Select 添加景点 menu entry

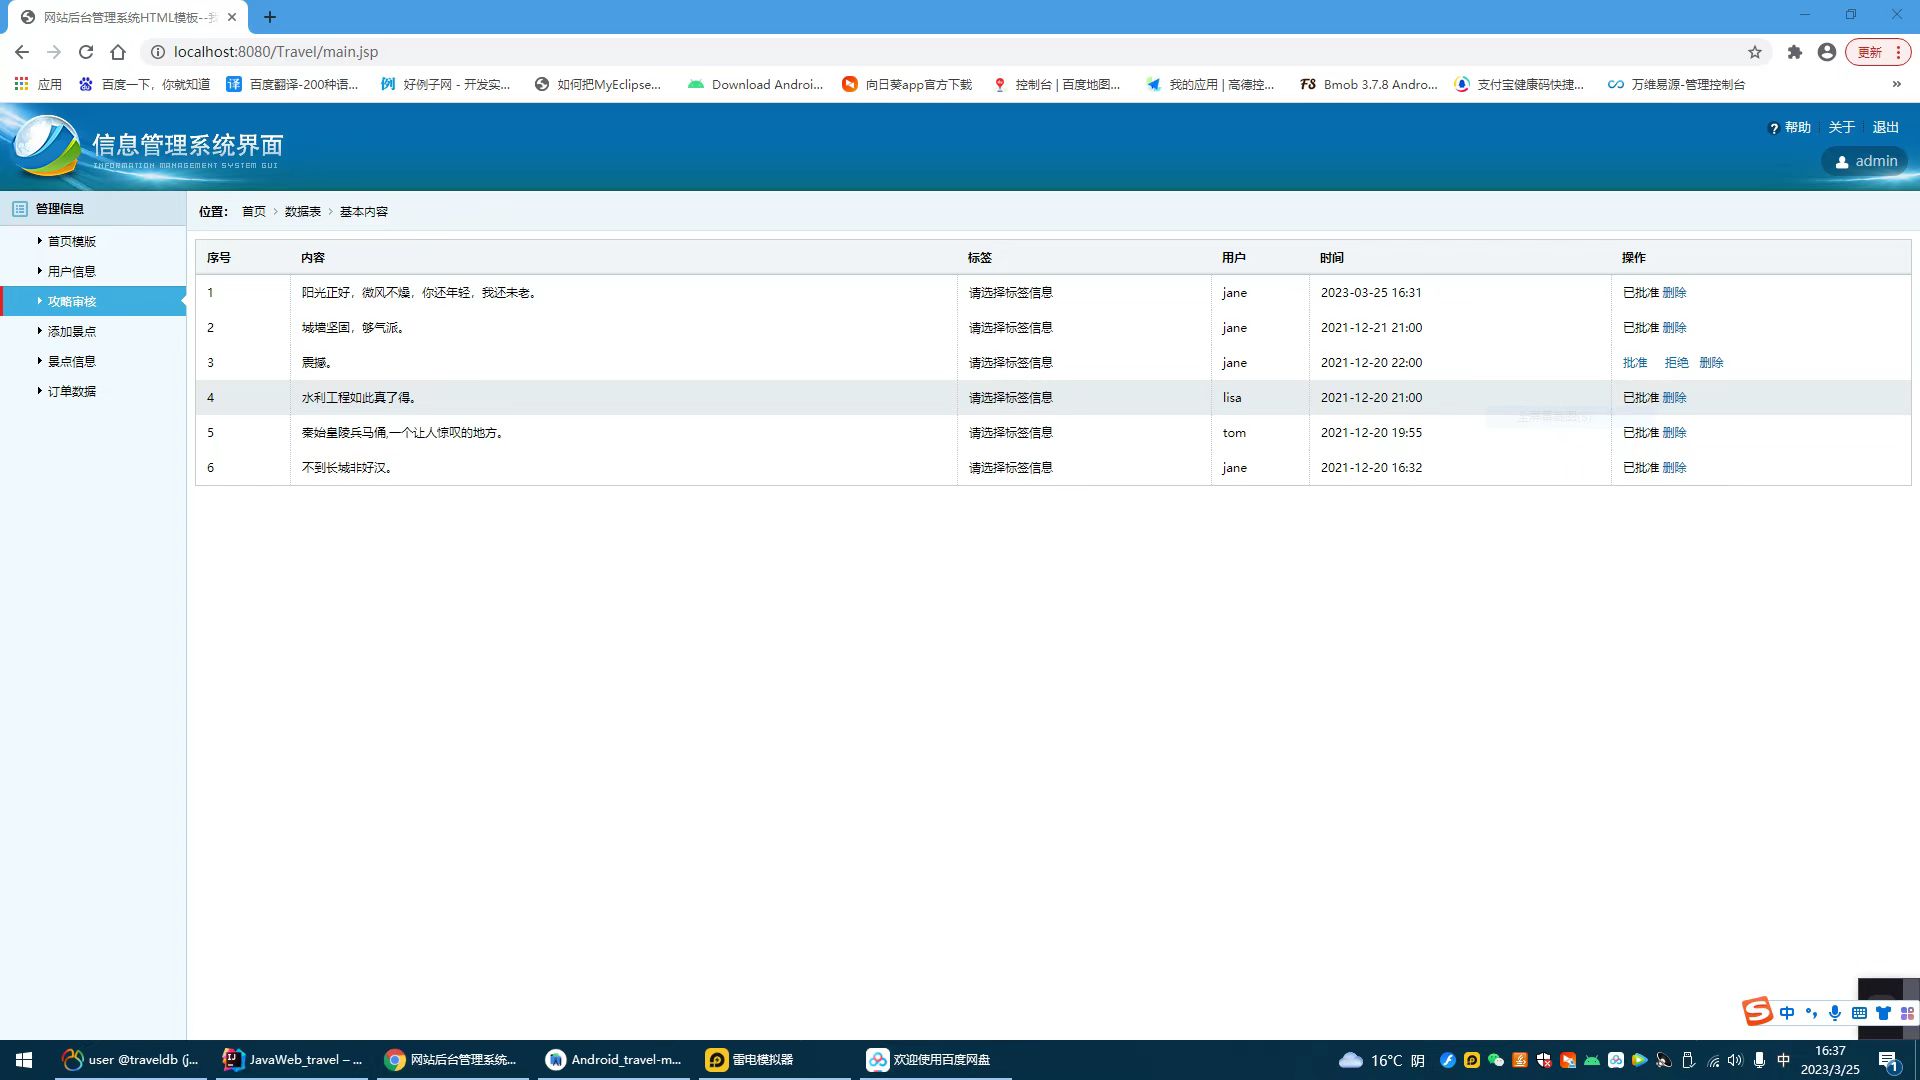tap(71, 331)
